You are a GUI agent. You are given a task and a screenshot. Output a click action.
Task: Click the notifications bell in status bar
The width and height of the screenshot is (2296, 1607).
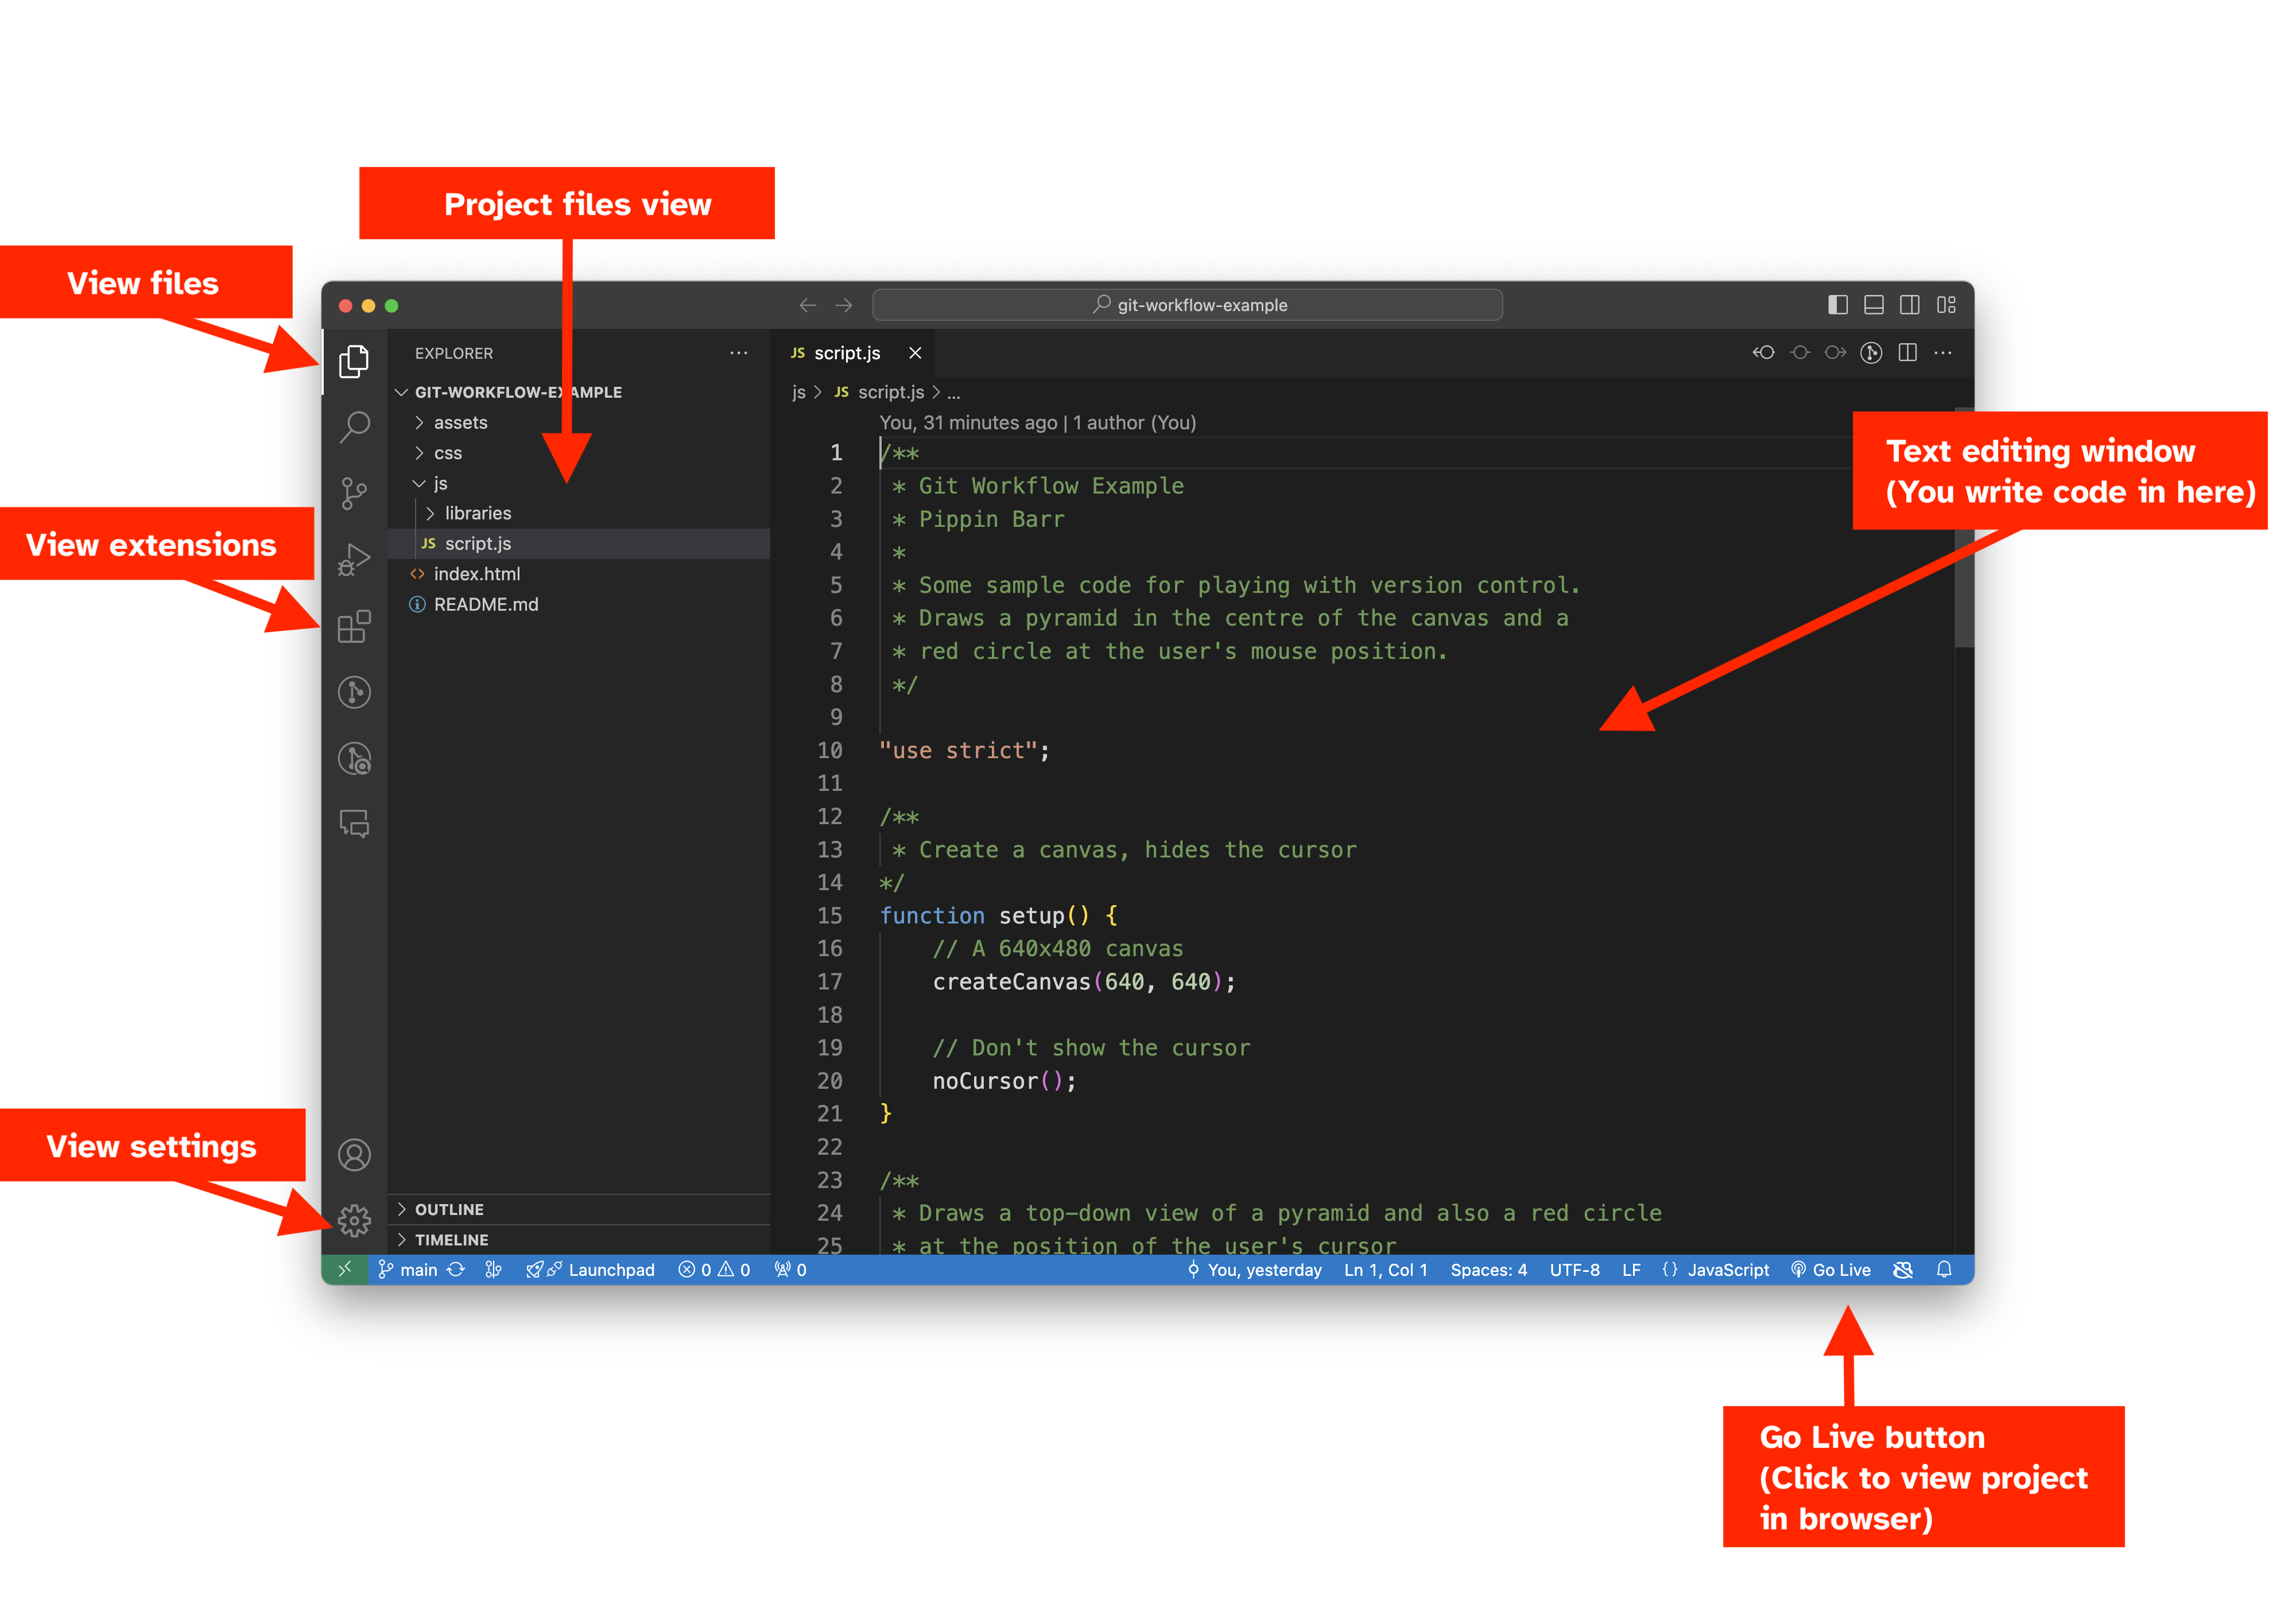point(1944,1270)
